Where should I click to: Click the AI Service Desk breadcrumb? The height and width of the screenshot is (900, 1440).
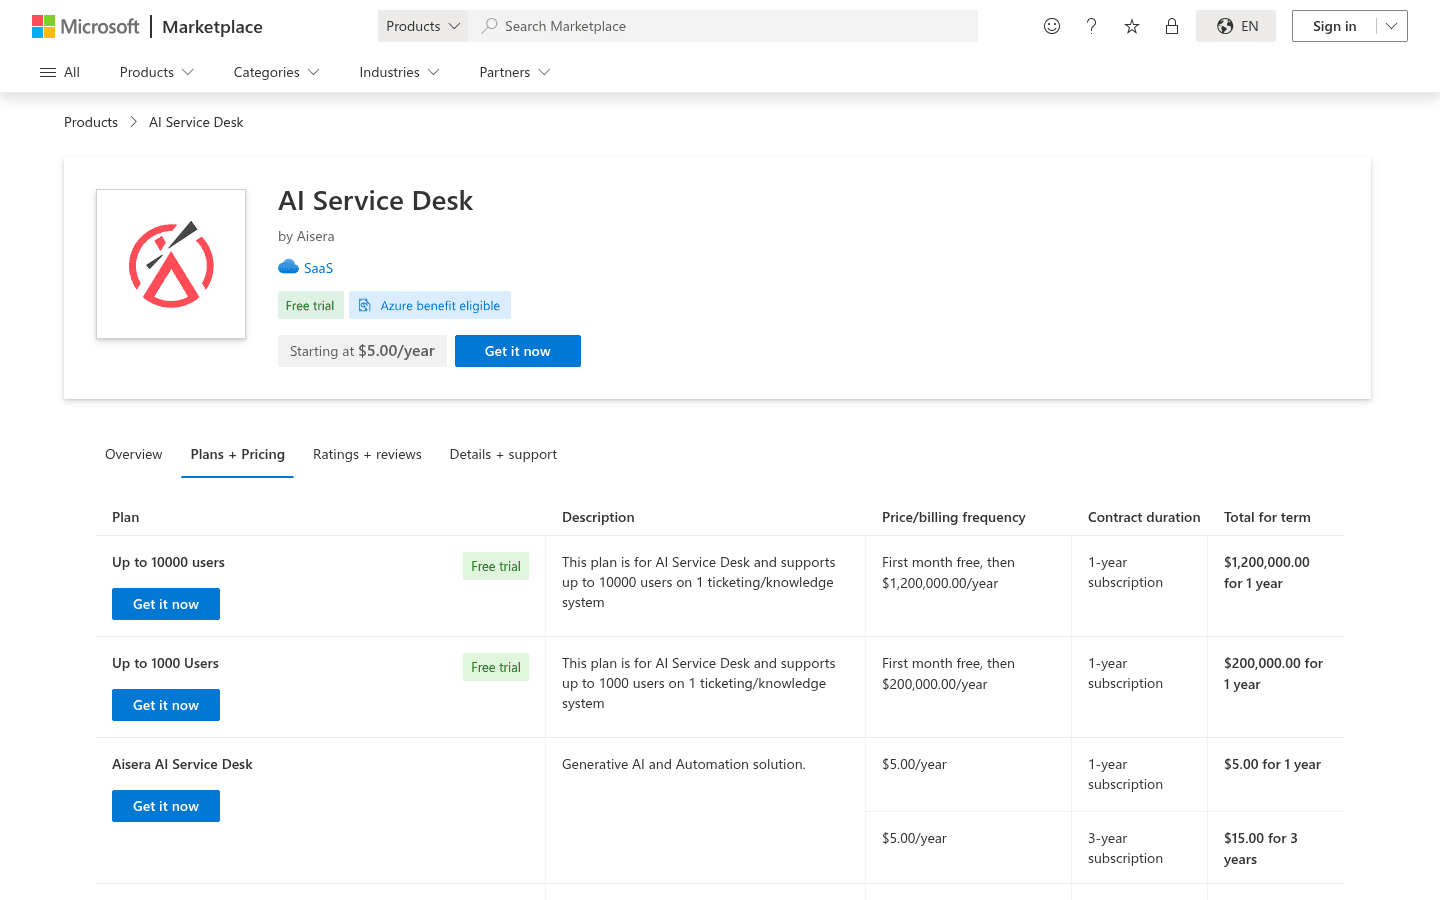[x=196, y=122]
